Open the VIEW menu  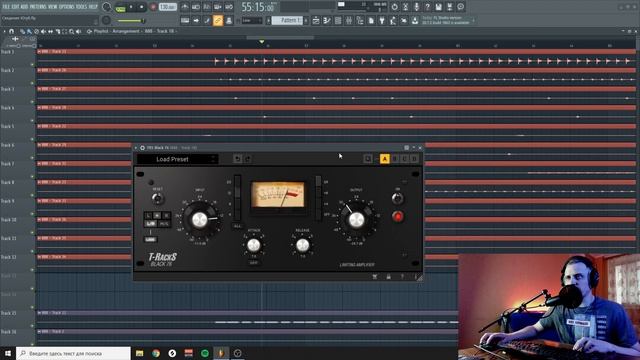coord(53,7)
